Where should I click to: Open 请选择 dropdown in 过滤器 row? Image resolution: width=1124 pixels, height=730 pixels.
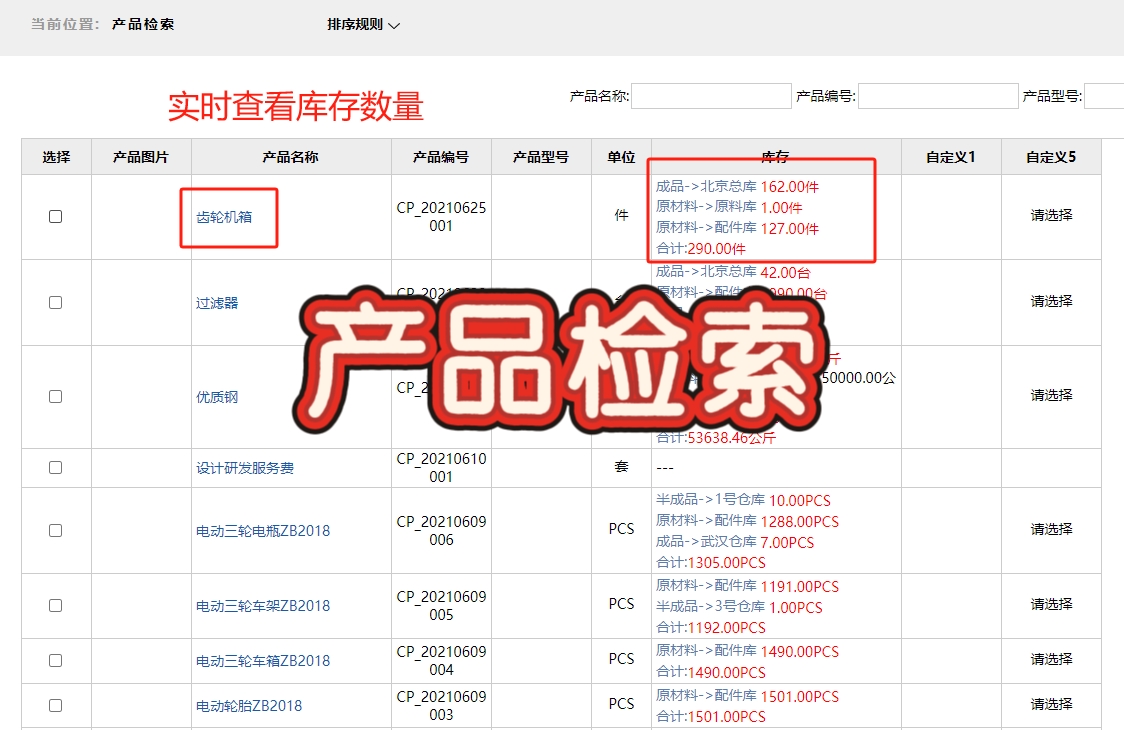click(x=1052, y=301)
